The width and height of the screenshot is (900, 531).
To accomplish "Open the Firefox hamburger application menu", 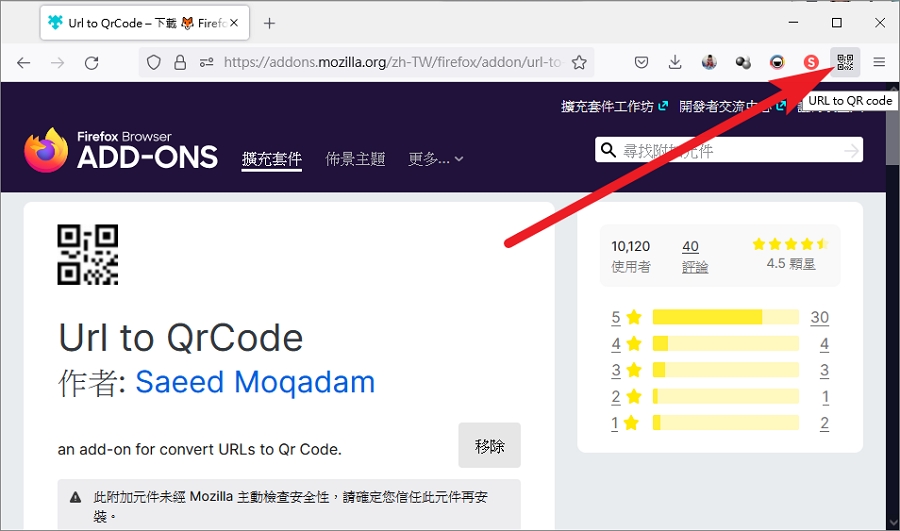I will [x=879, y=62].
